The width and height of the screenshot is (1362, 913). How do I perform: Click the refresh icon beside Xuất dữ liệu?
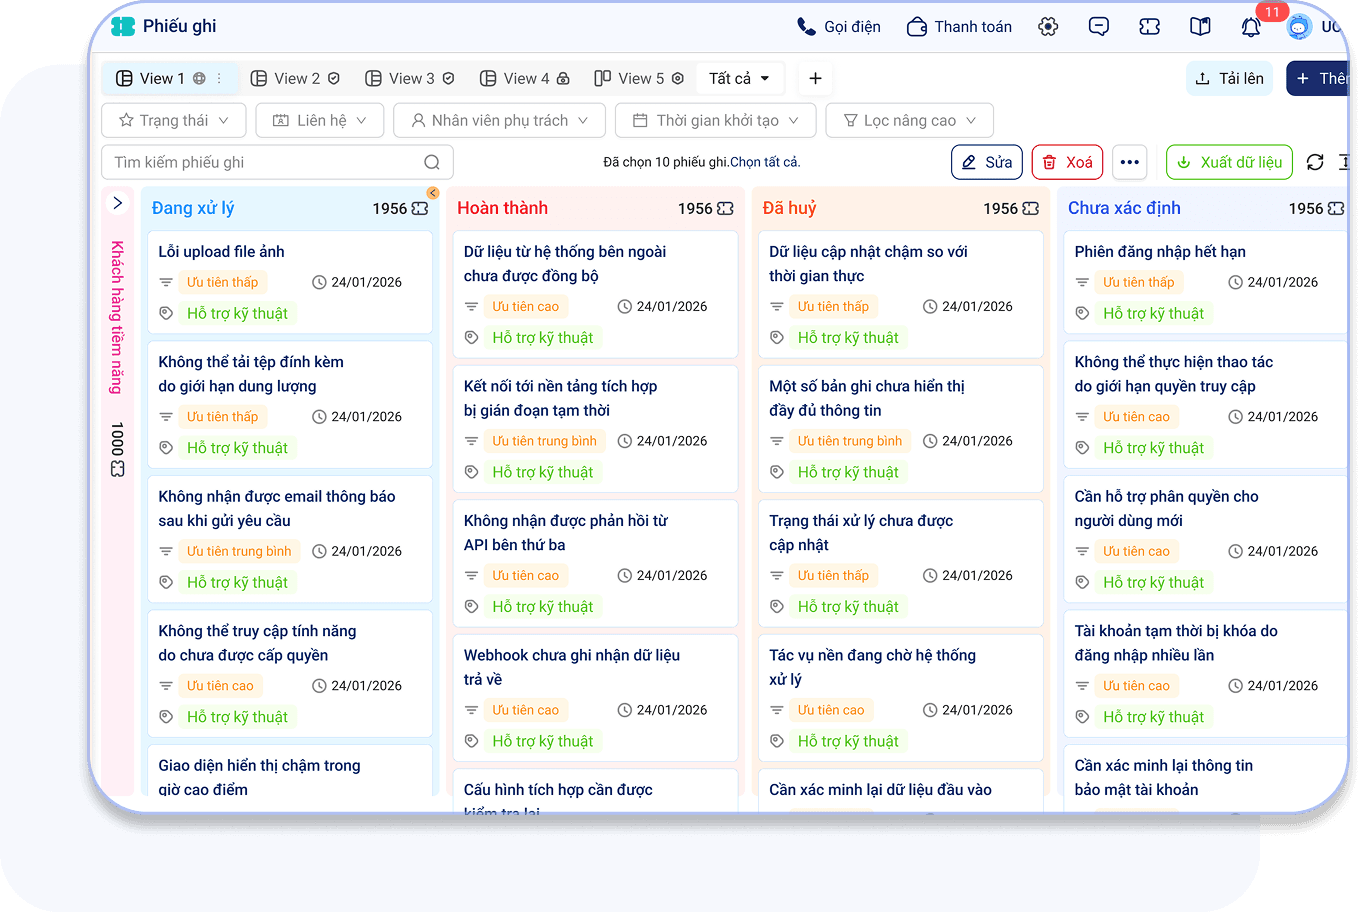click(x=1315, y=162)
